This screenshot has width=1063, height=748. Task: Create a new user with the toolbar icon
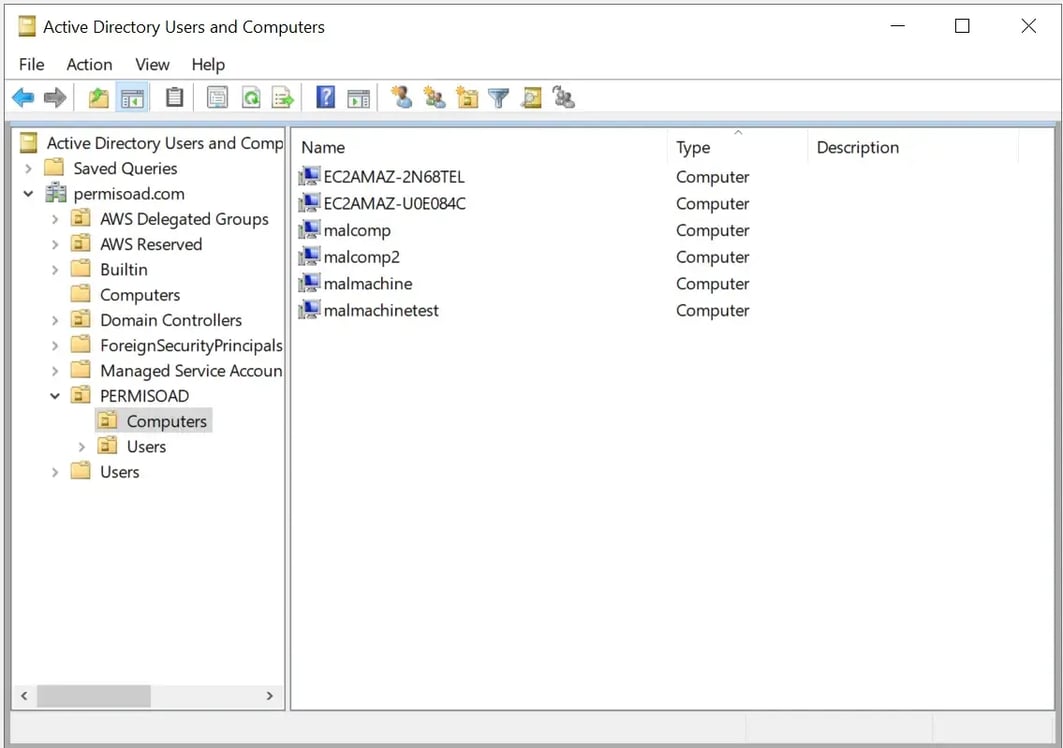click(402, 98)
